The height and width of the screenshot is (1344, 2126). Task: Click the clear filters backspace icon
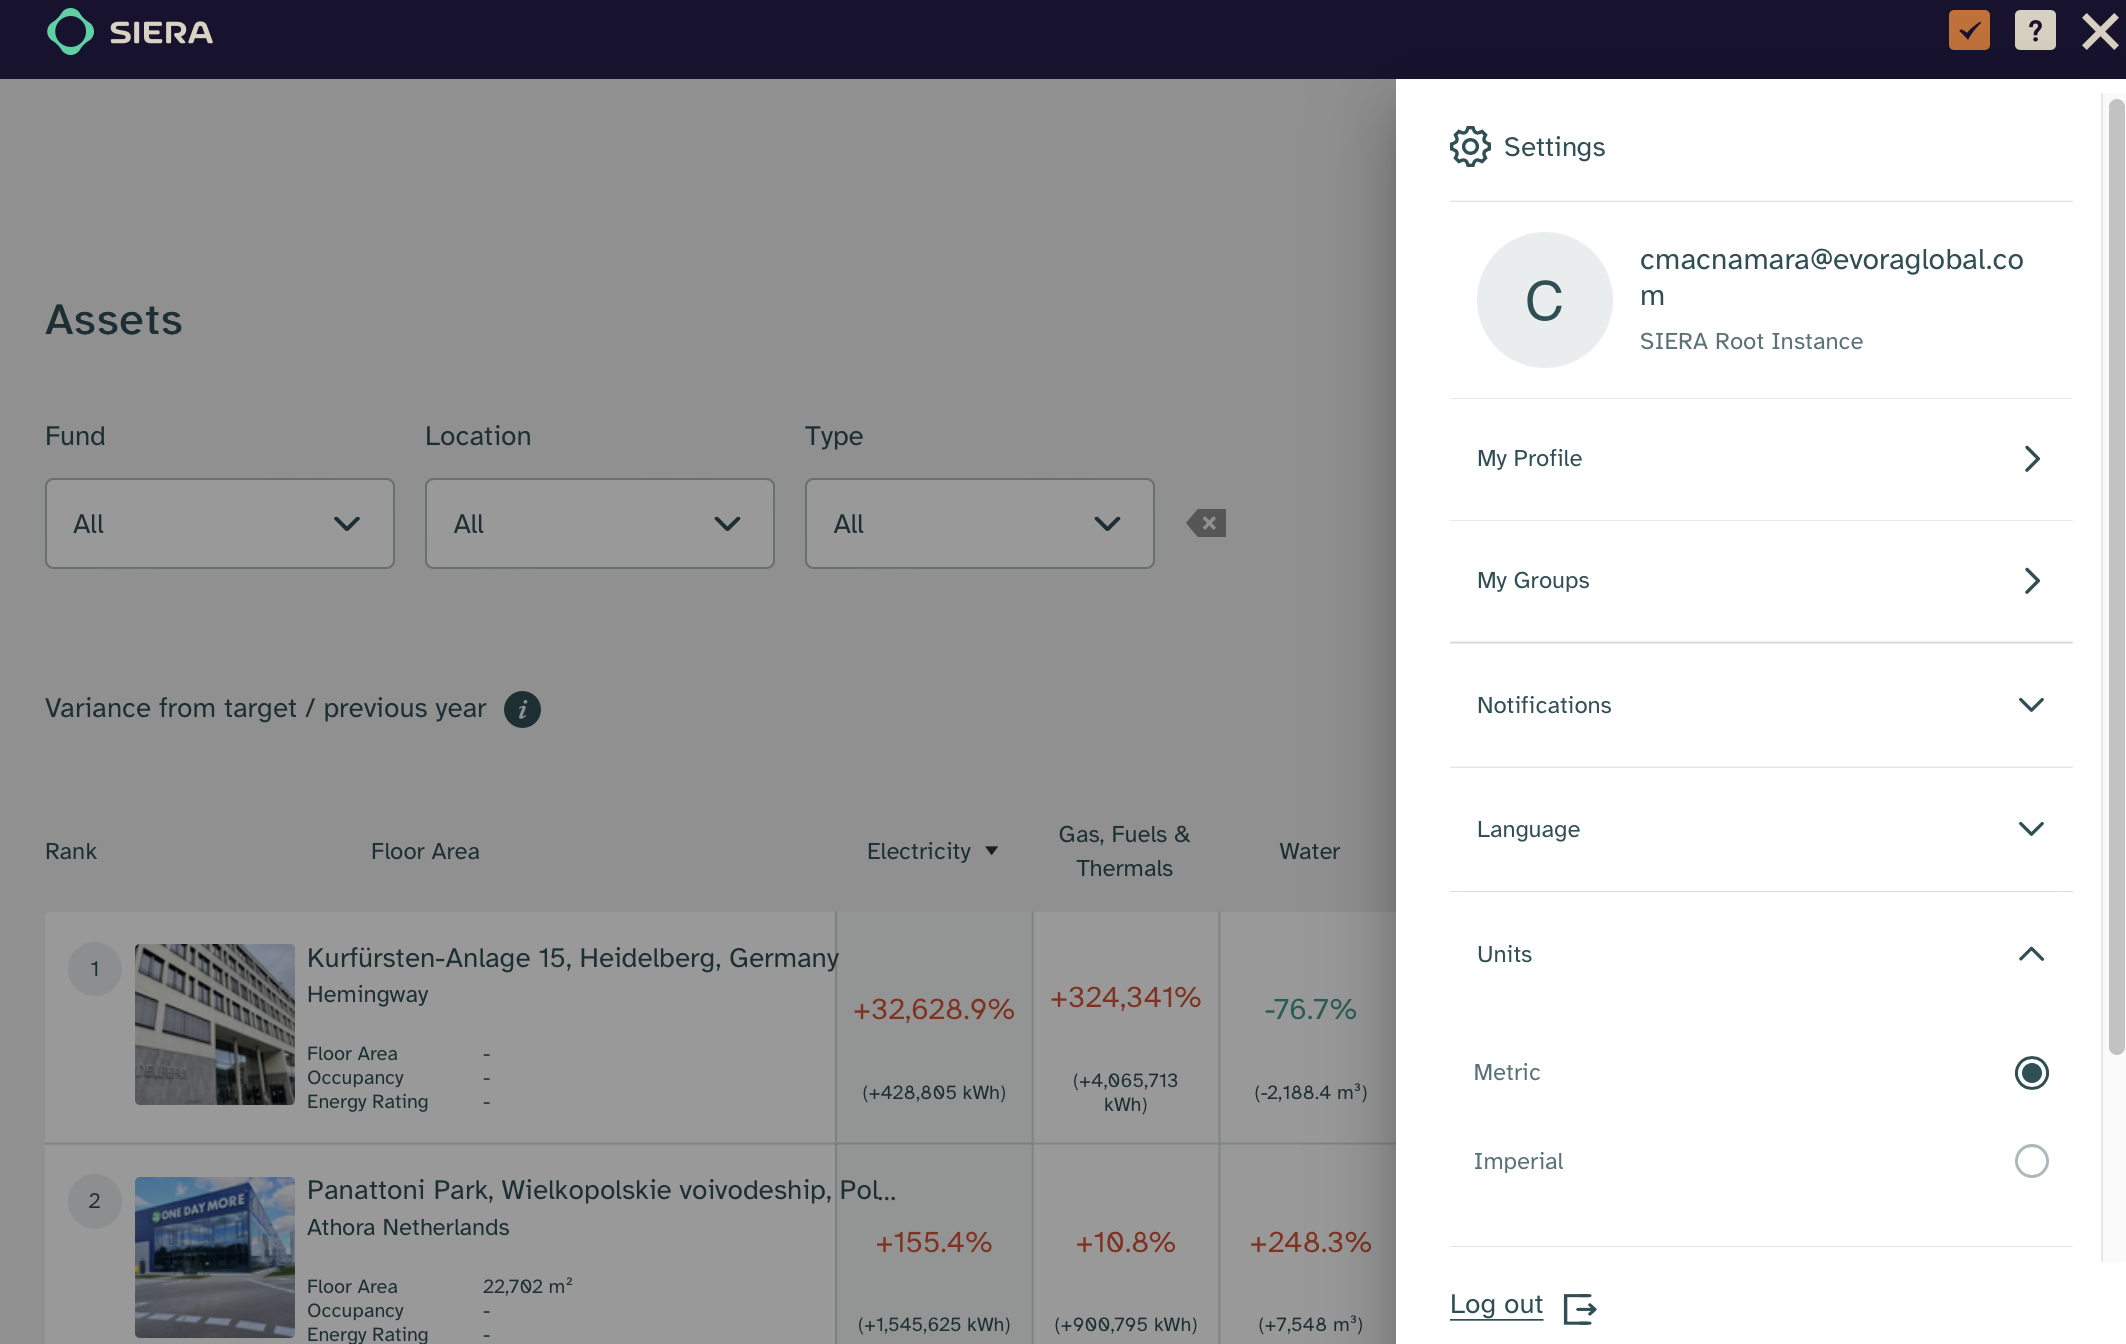pyautogui.click(x=1207, y=523)
